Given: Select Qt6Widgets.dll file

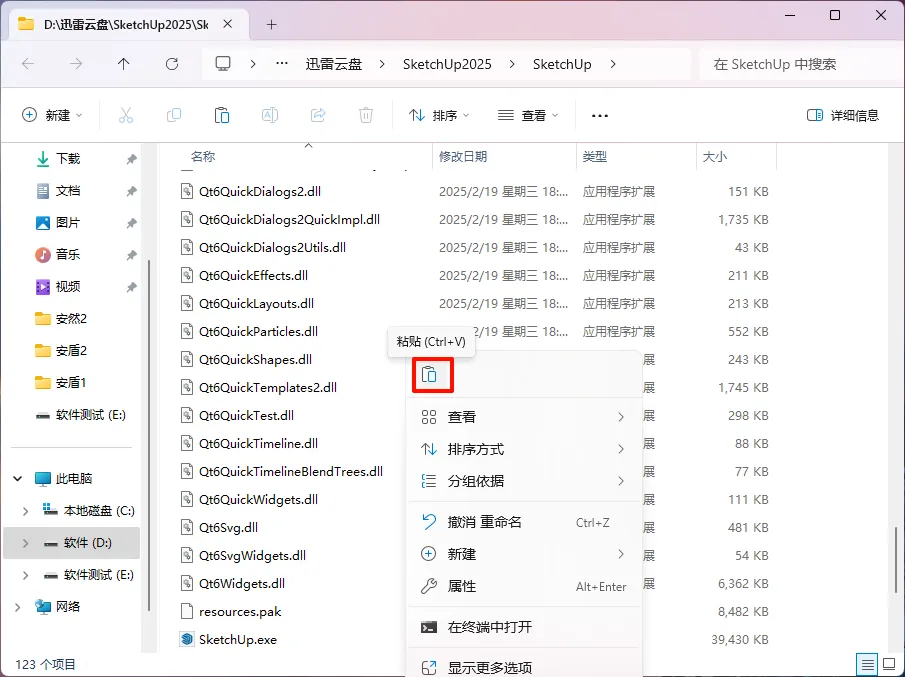Looking at the screenshot, I should [x=241, y=584].
